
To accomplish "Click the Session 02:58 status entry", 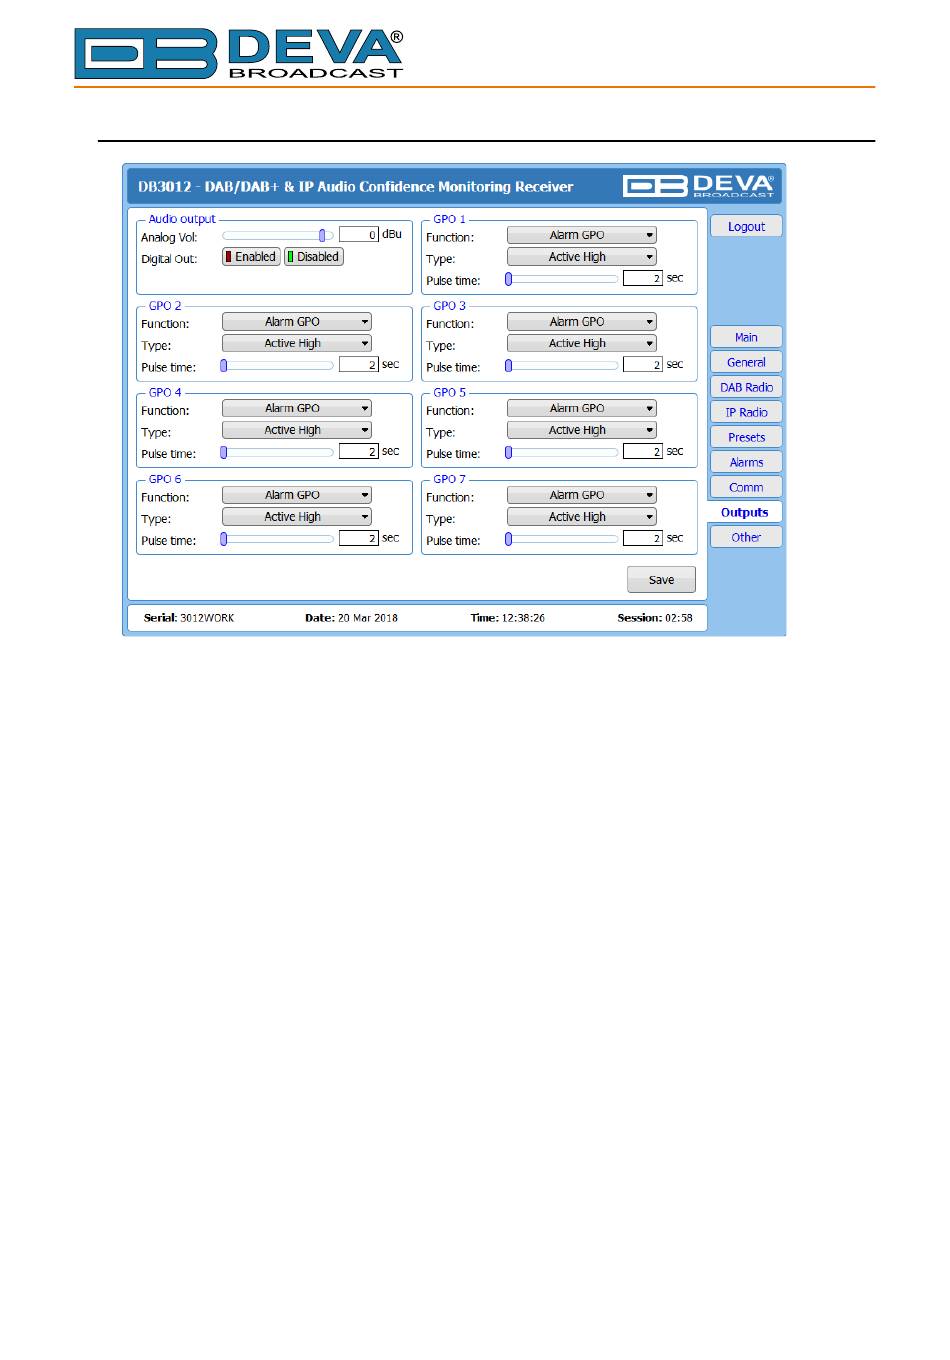I will pos(655,618).
